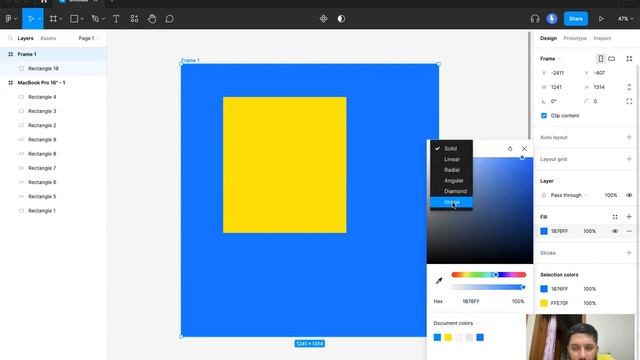
Task: Switch to the Prototype tab
Action: pos(575,38)
